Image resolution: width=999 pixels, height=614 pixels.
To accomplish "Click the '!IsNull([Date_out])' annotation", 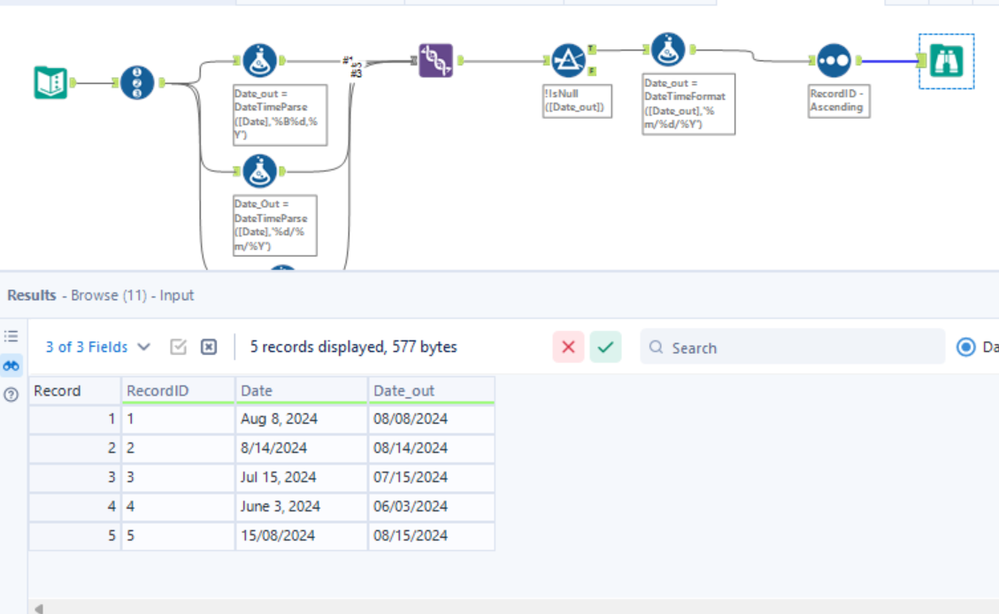I will click(x=577, y=101).
